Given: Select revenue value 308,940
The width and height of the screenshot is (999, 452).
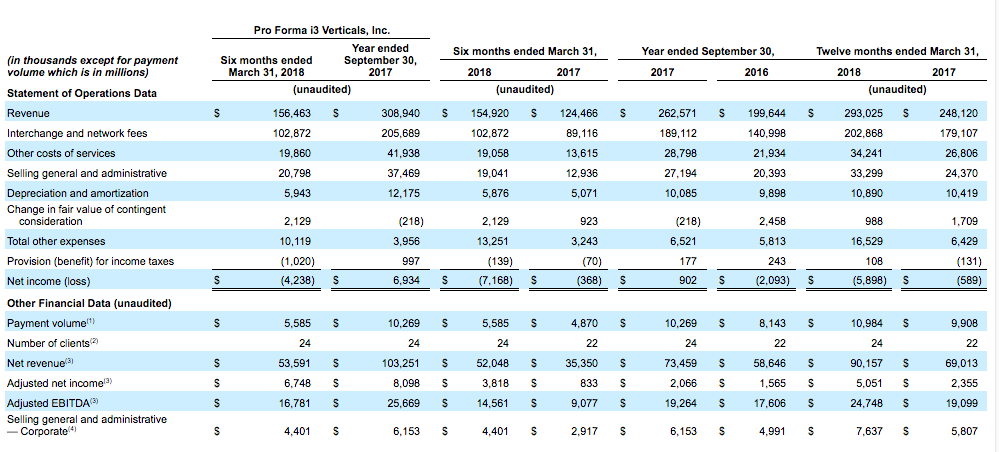Looking at the screenshot, I should (402, 113).
